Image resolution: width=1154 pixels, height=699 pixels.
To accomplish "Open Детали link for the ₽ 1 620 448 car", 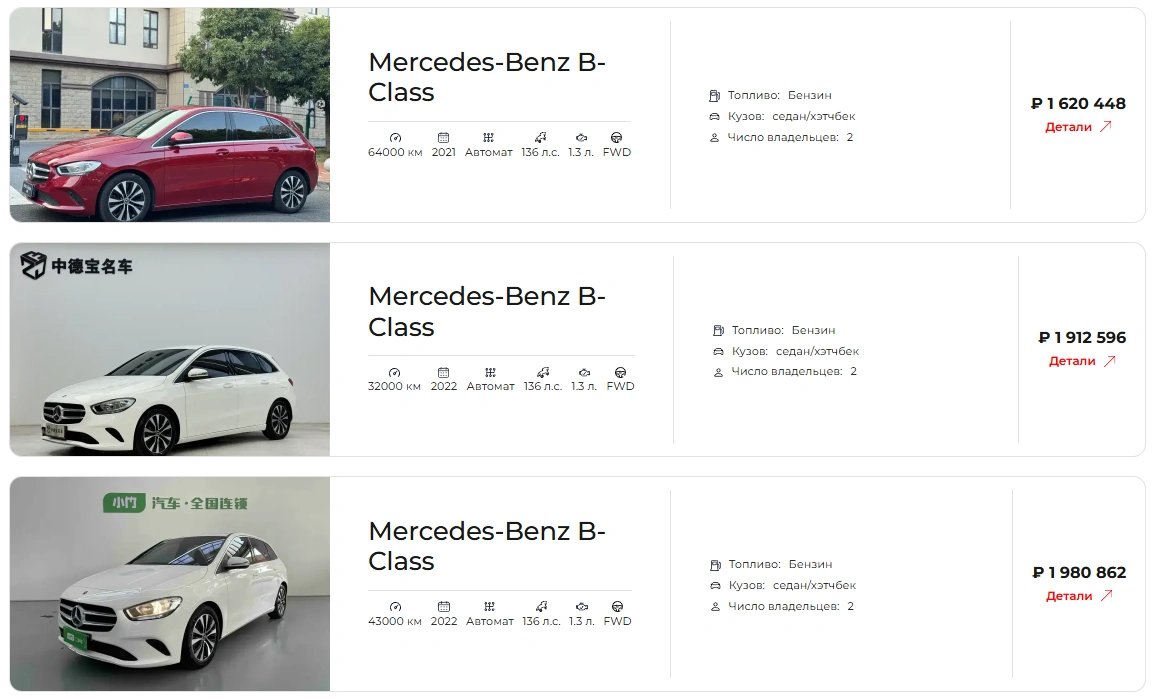I will [1077, 127].
